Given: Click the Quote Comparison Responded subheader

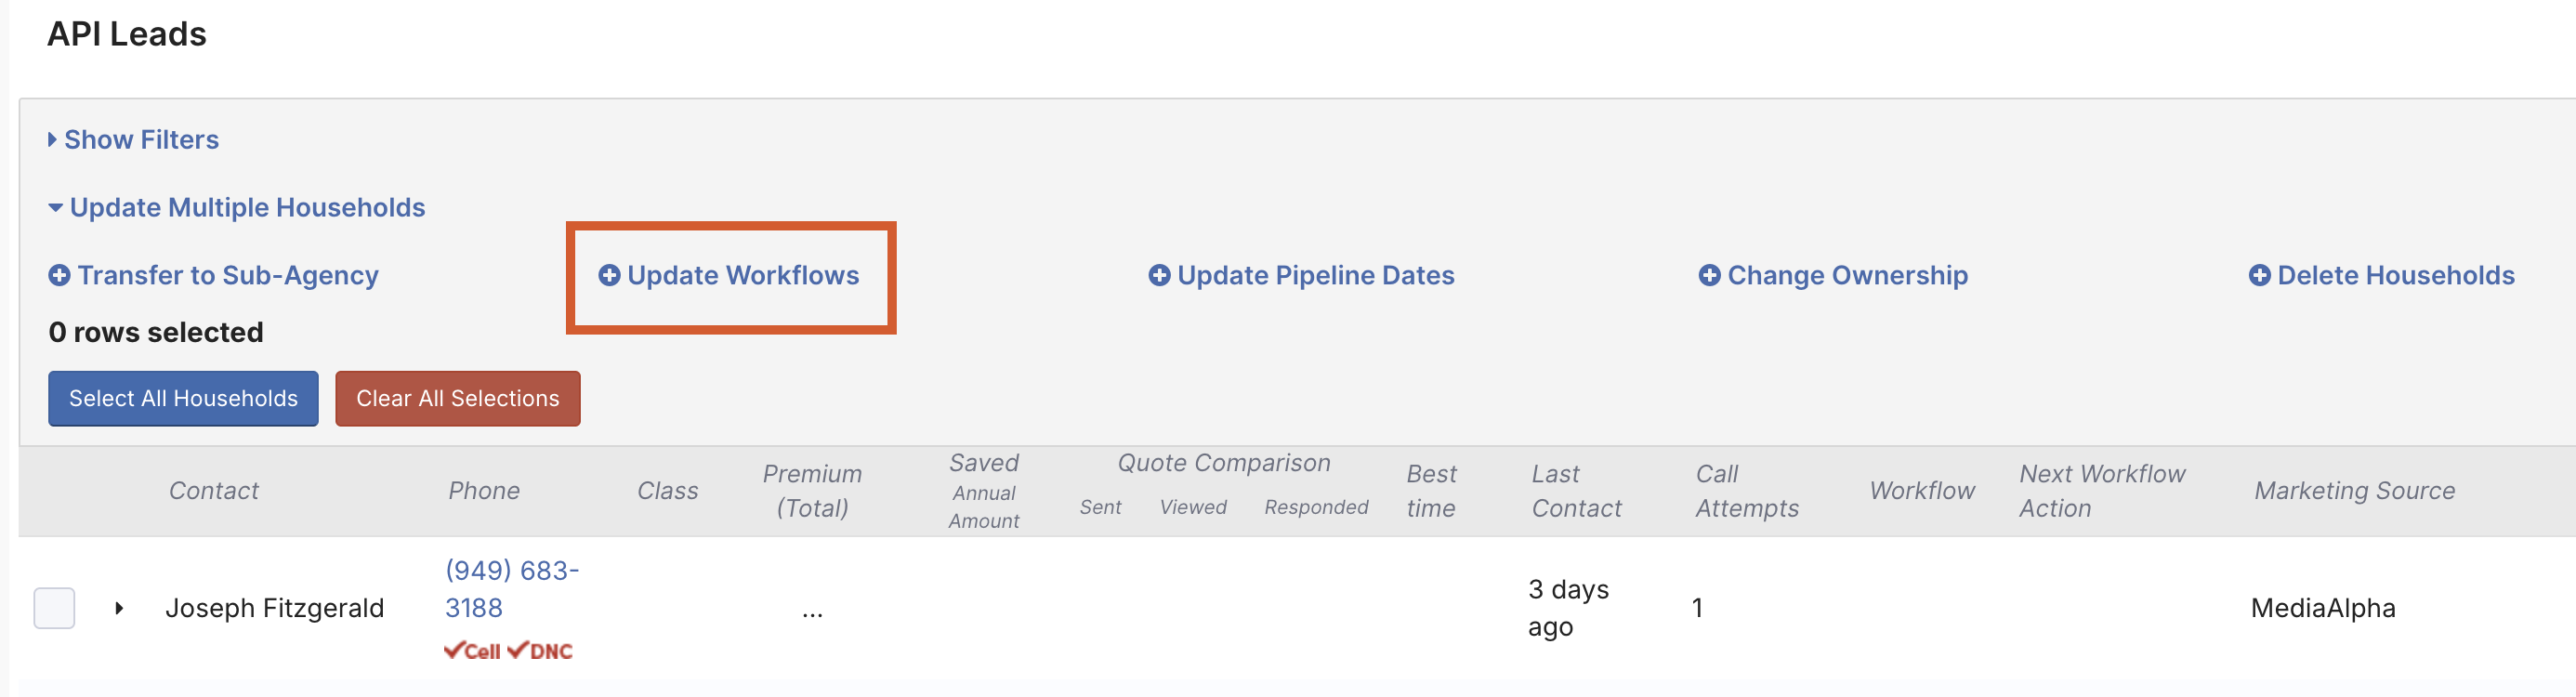Looking at the screenshot, I should pos(1316,508).
